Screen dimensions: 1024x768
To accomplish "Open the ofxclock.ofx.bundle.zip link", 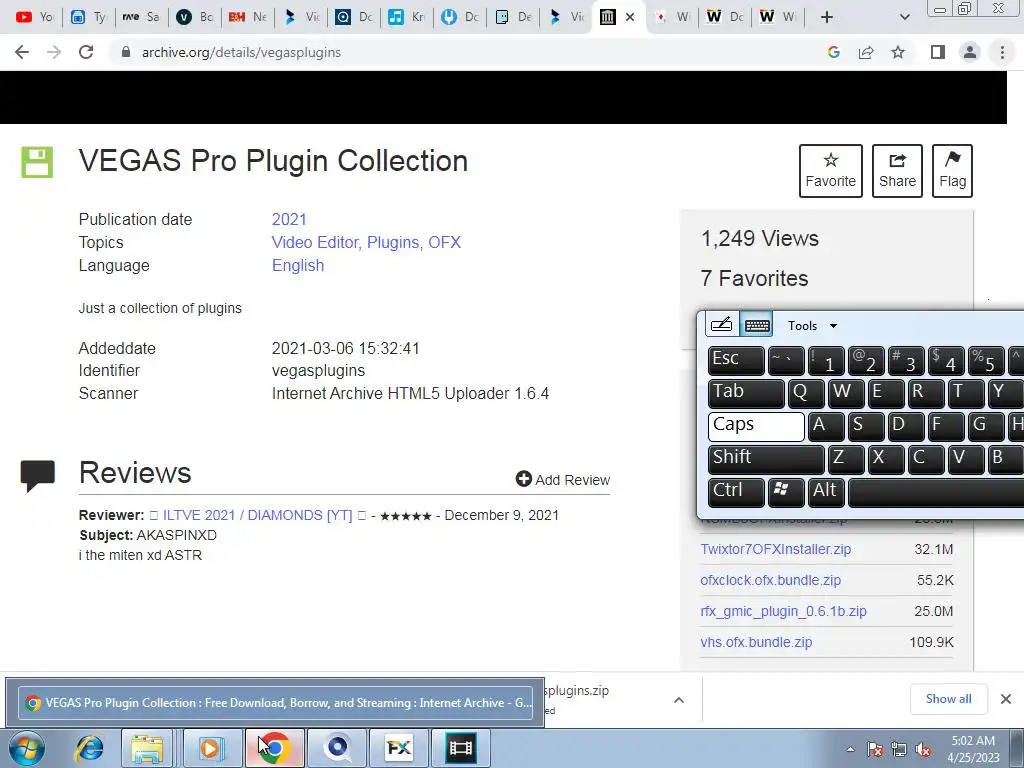I will click(x=771, y=580).
